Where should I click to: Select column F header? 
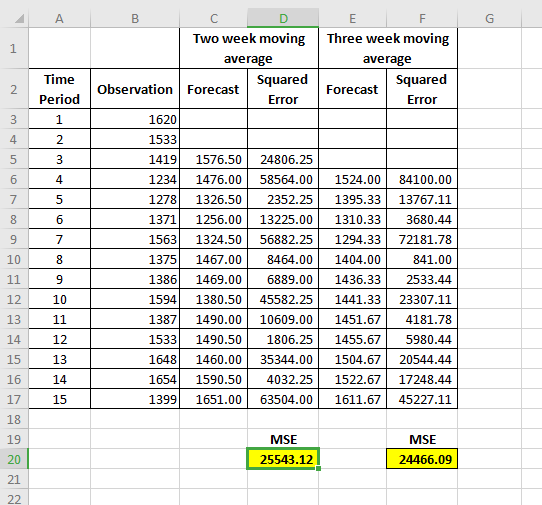click(x=422, y=18)
